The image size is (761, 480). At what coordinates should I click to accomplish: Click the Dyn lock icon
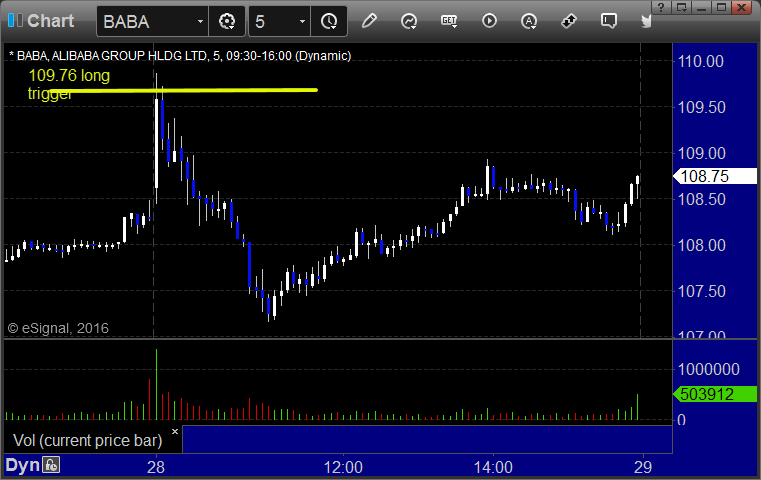pos(51,465)
